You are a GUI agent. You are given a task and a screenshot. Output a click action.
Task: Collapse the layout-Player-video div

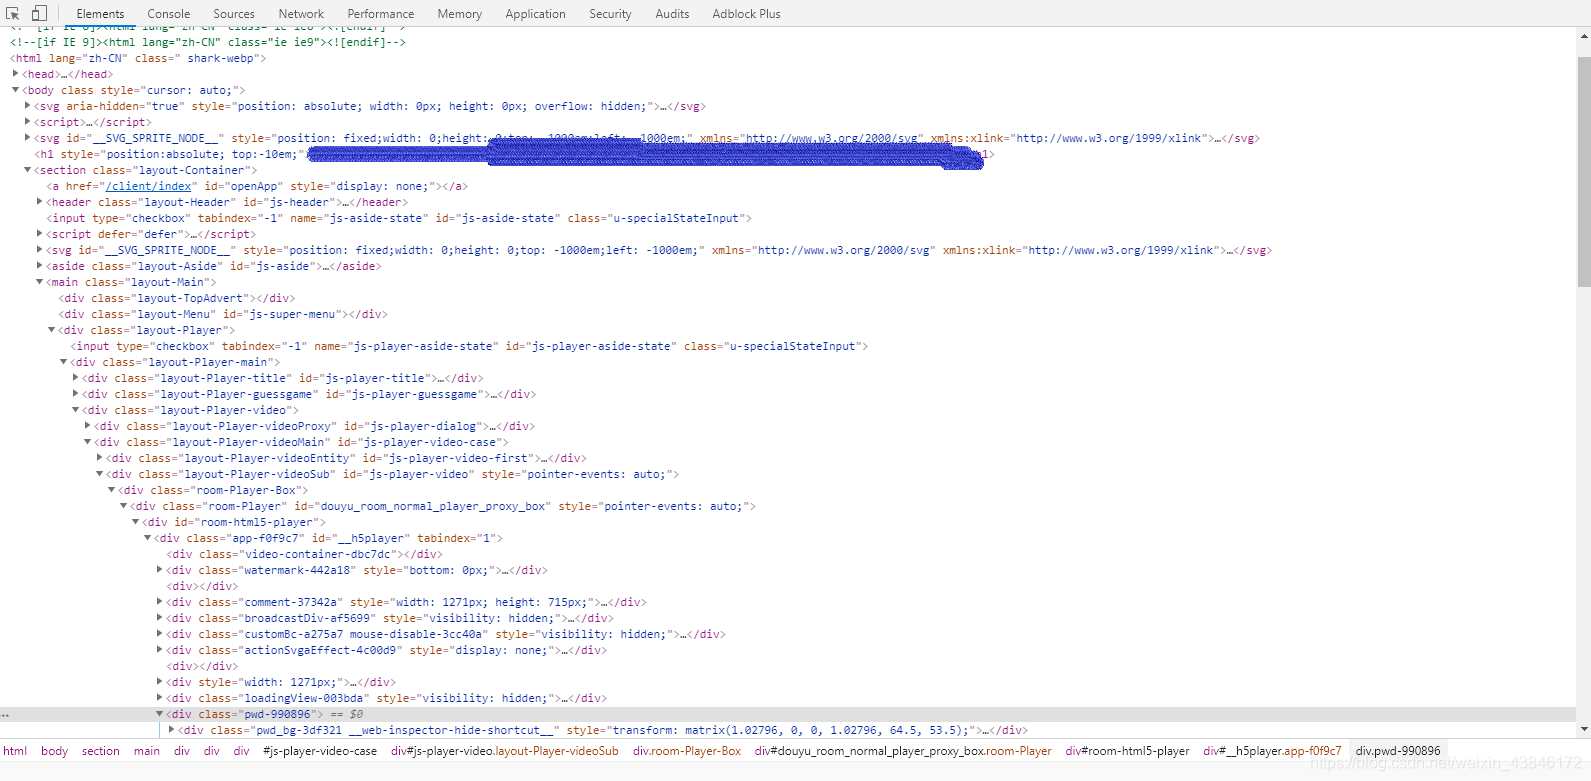click(x=75, y=410)
